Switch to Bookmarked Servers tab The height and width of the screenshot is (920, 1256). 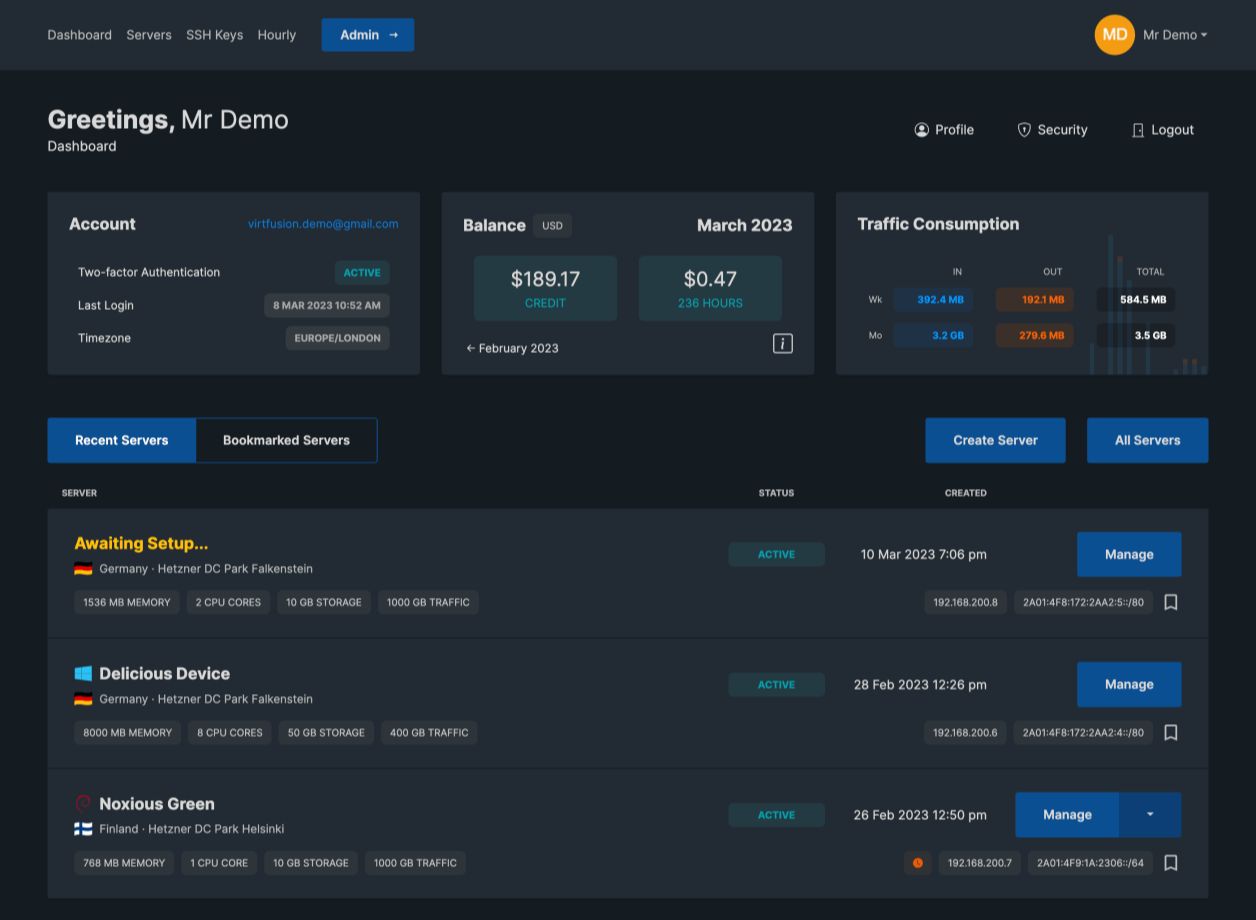tap(286, 440)
